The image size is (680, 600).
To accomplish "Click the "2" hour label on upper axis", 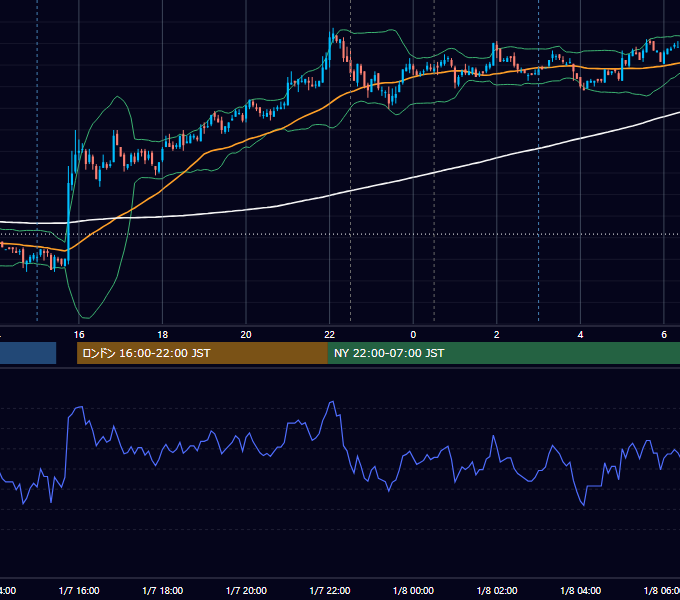I will [x=497, y=334].
